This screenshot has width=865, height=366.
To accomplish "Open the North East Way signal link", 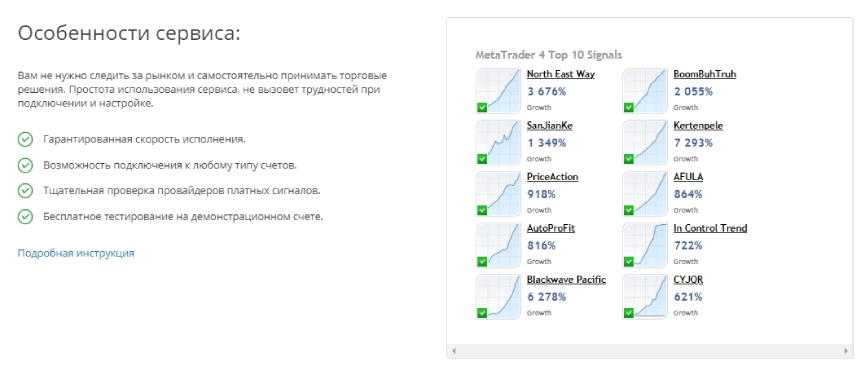I will pyautogui.click(x=560, y=74).
